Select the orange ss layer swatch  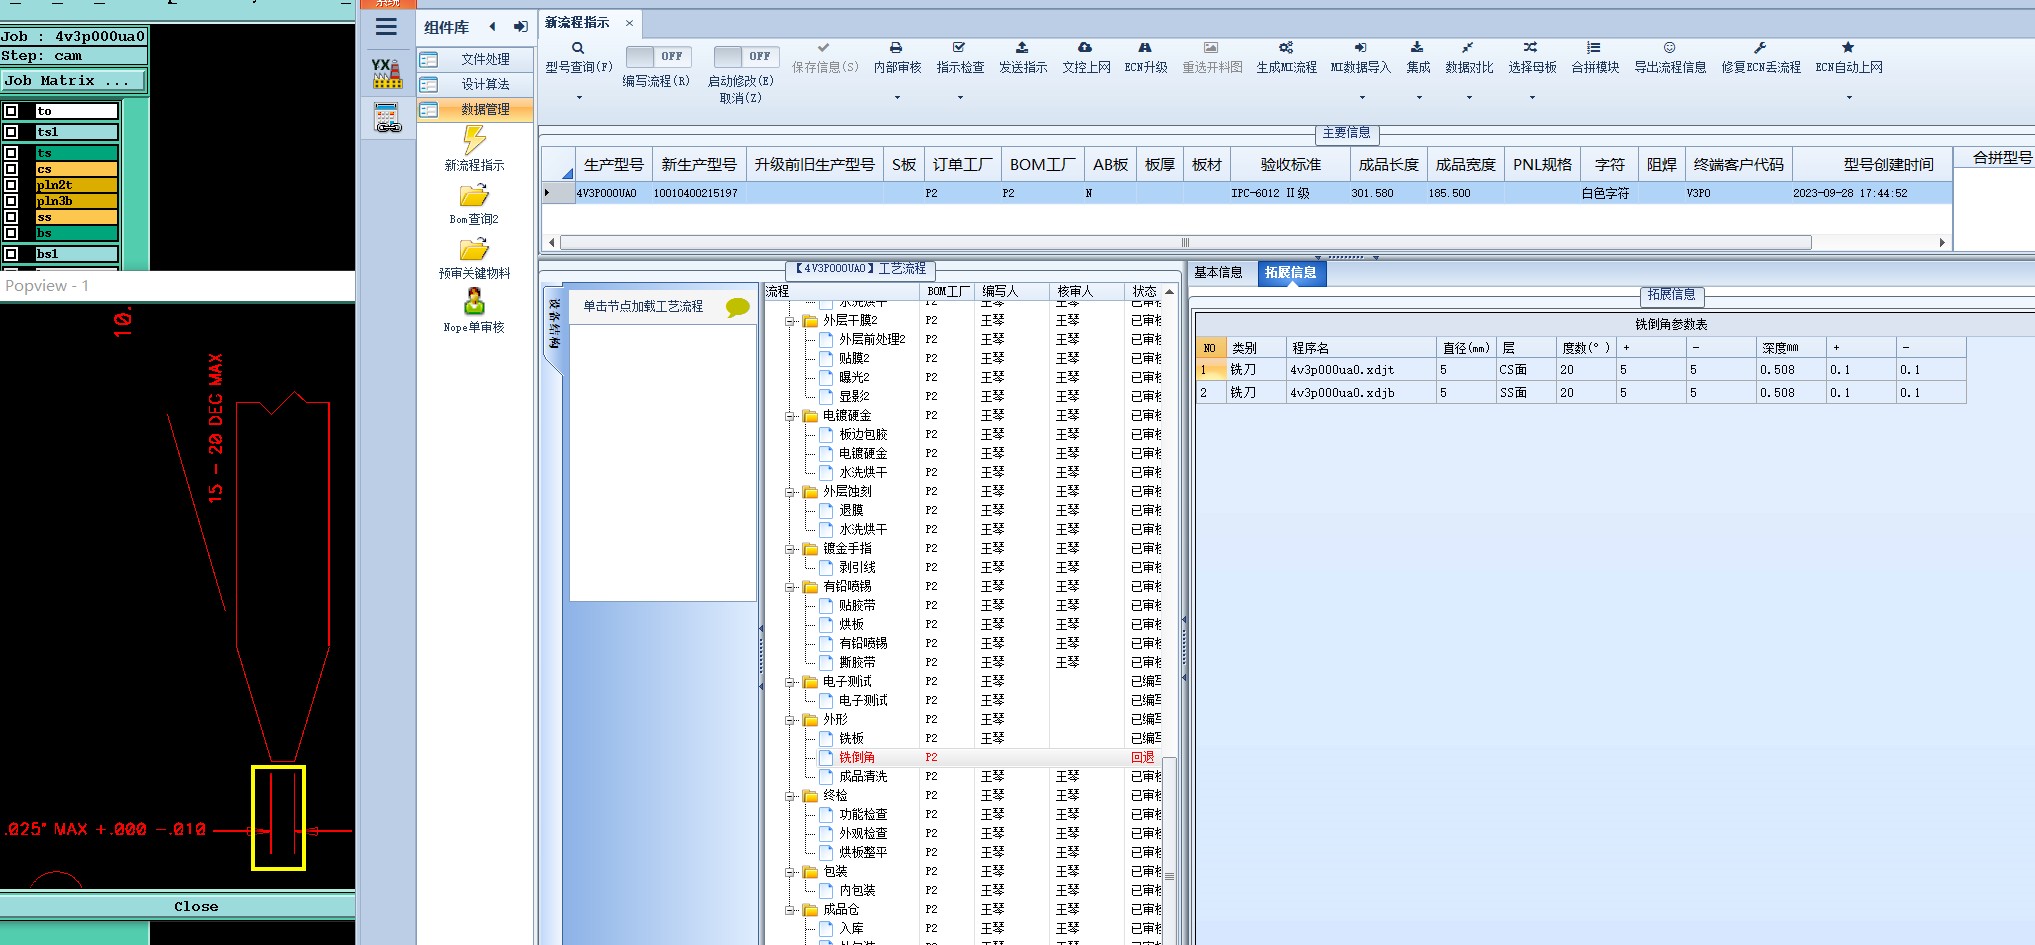[76, 217]
